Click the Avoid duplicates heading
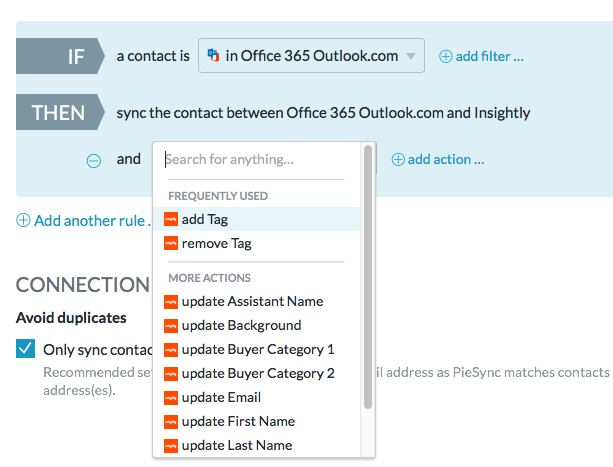 tap(71, 318)
